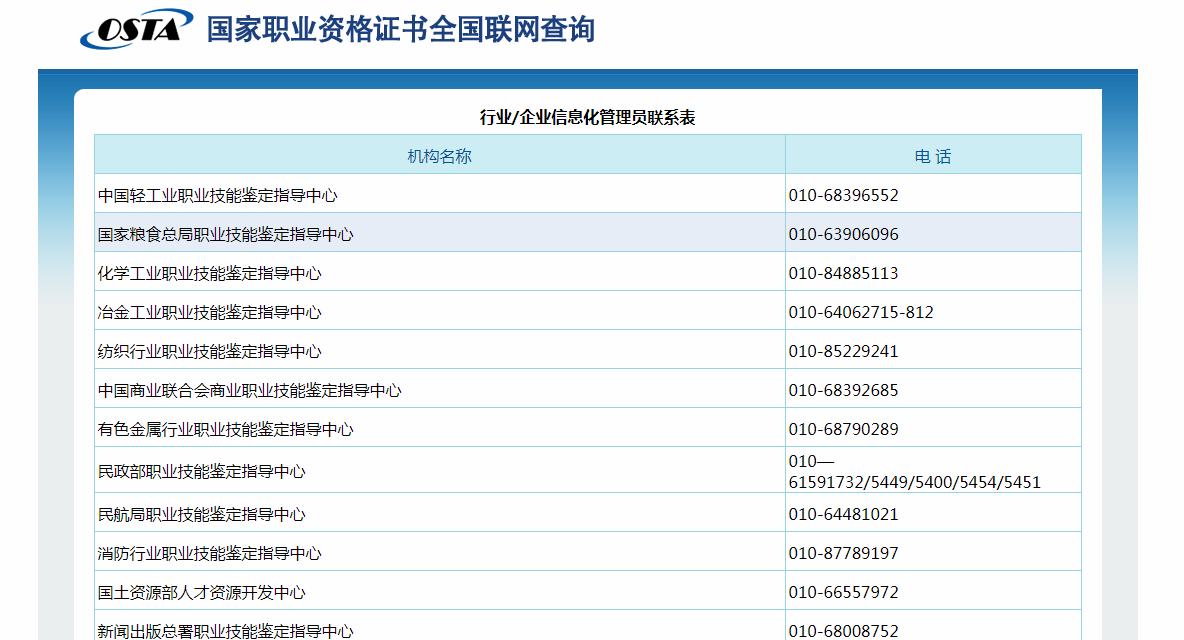
Task: Select phone 61591732/5449/5400/5454/5451
Action: [x=914, y=482]
